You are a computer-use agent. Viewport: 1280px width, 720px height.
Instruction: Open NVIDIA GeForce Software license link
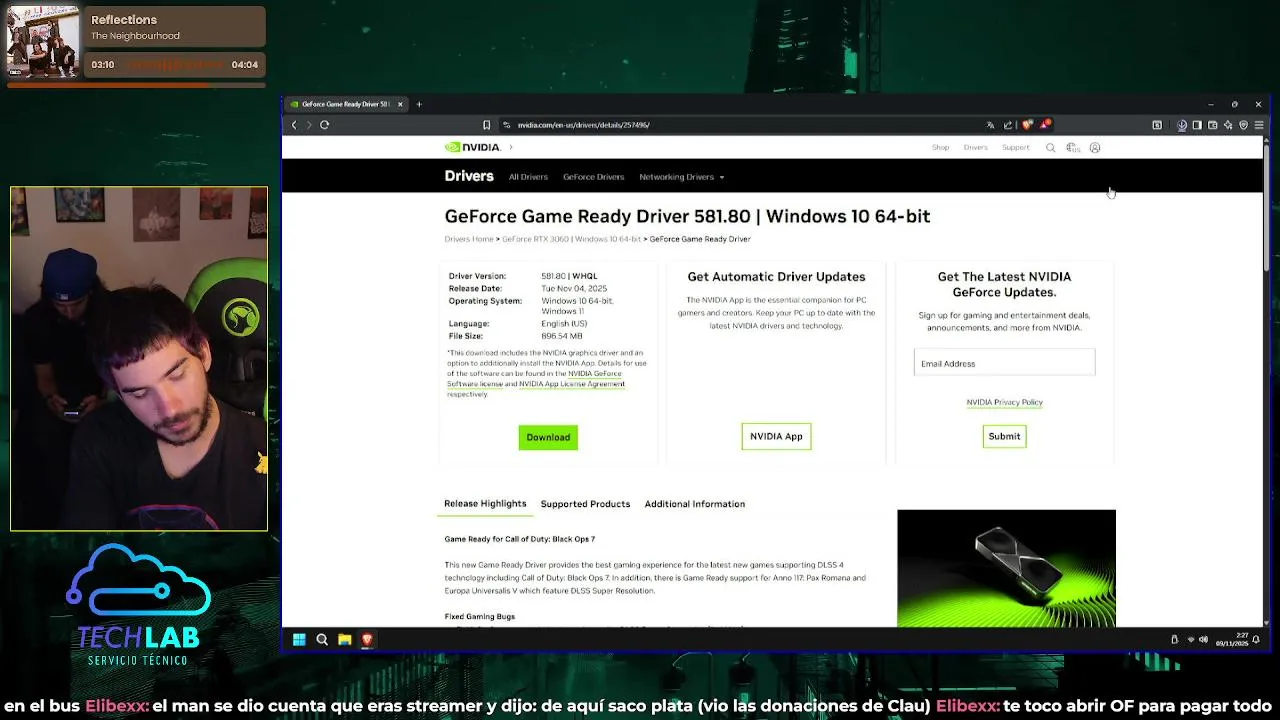pos(534,378)
